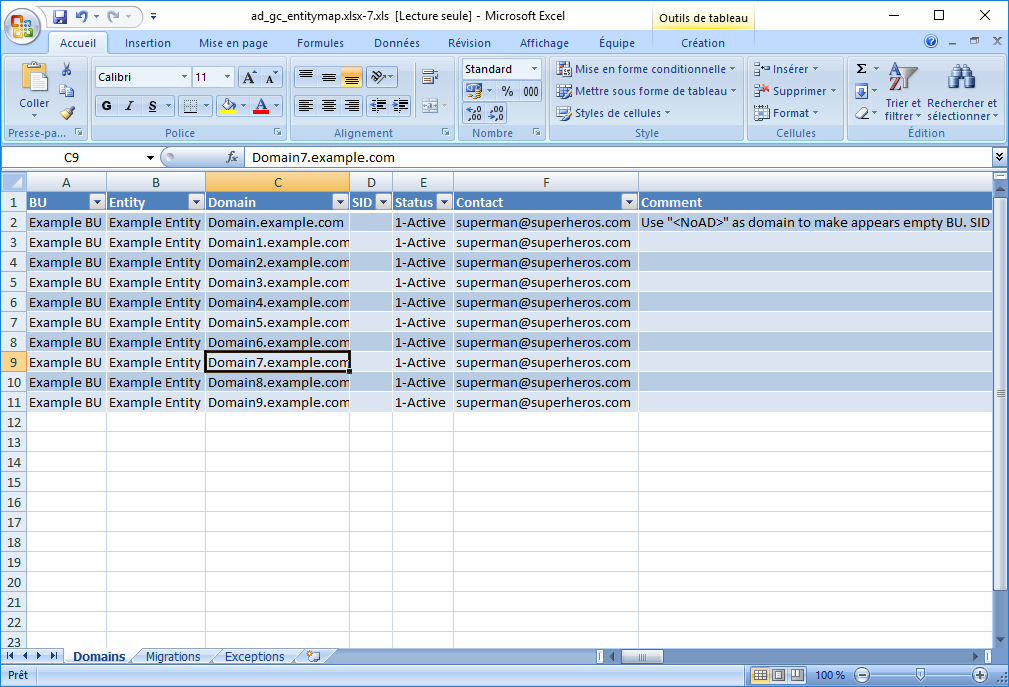The width and height of the screenshot is (1009, 687).
Task: Click Supprimer cells button
Action: [795, 91]
